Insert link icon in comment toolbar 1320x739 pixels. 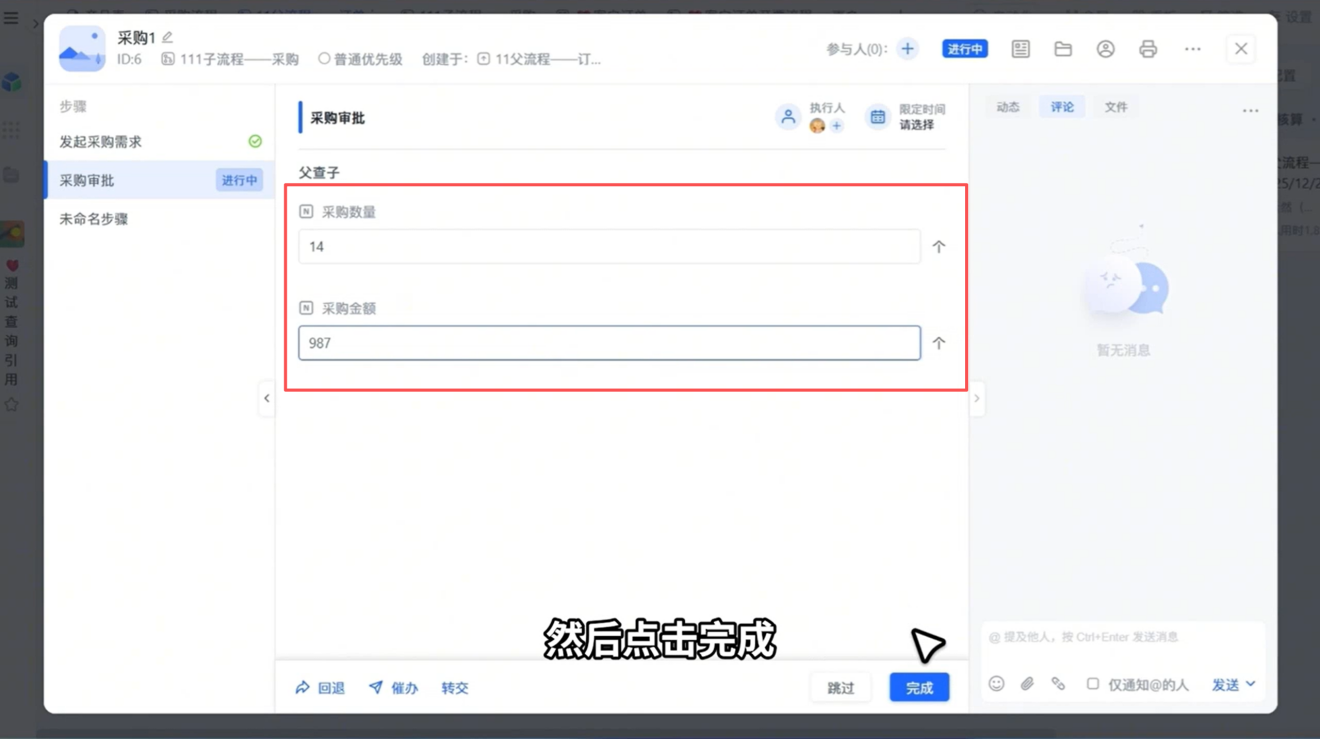coord(1058,684)
